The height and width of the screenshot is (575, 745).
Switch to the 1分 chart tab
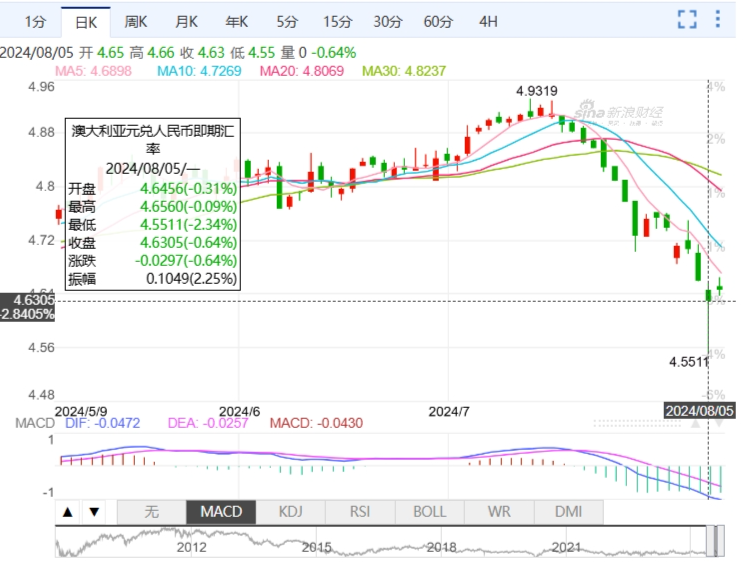pos(34,21)
